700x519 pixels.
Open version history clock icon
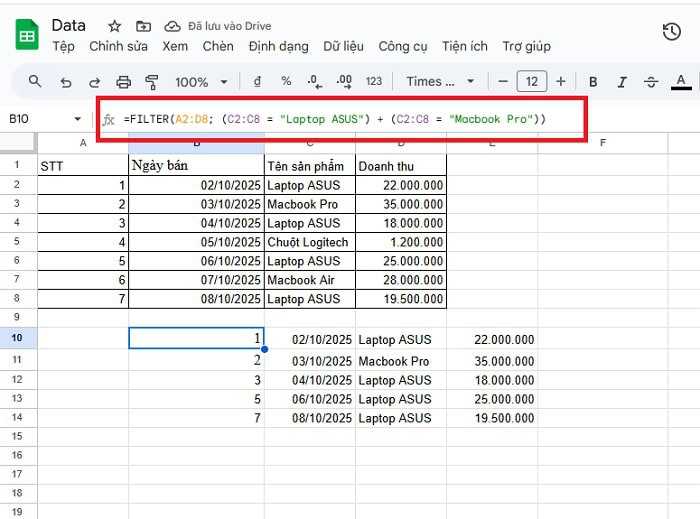[671, 32]
